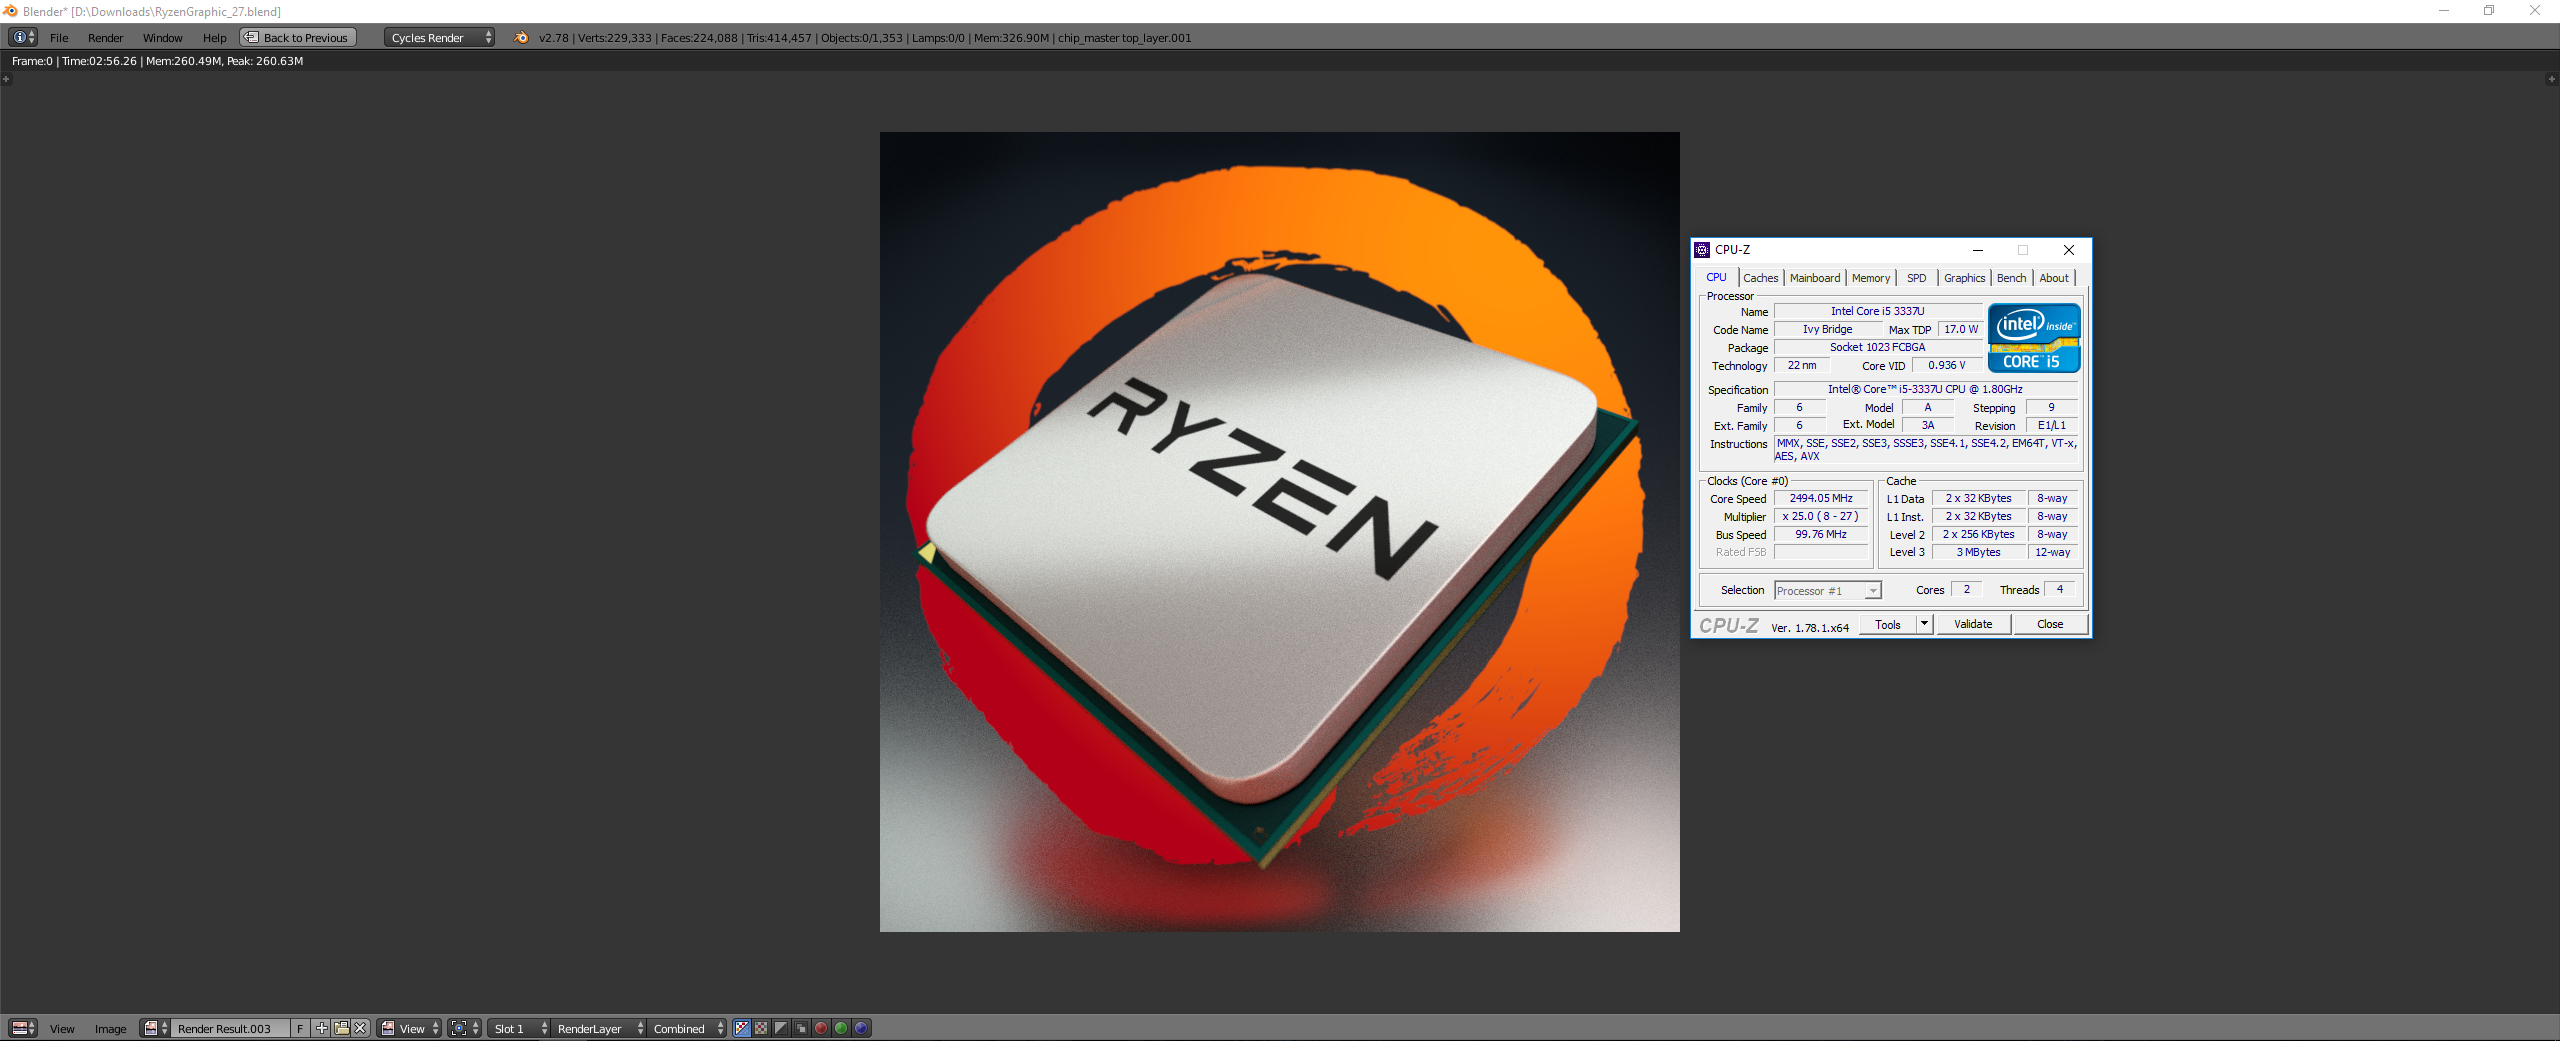Viewport: 2560px width, 1041px height.
Task: Restore down the Blender window
Action: coord(2489,11)
